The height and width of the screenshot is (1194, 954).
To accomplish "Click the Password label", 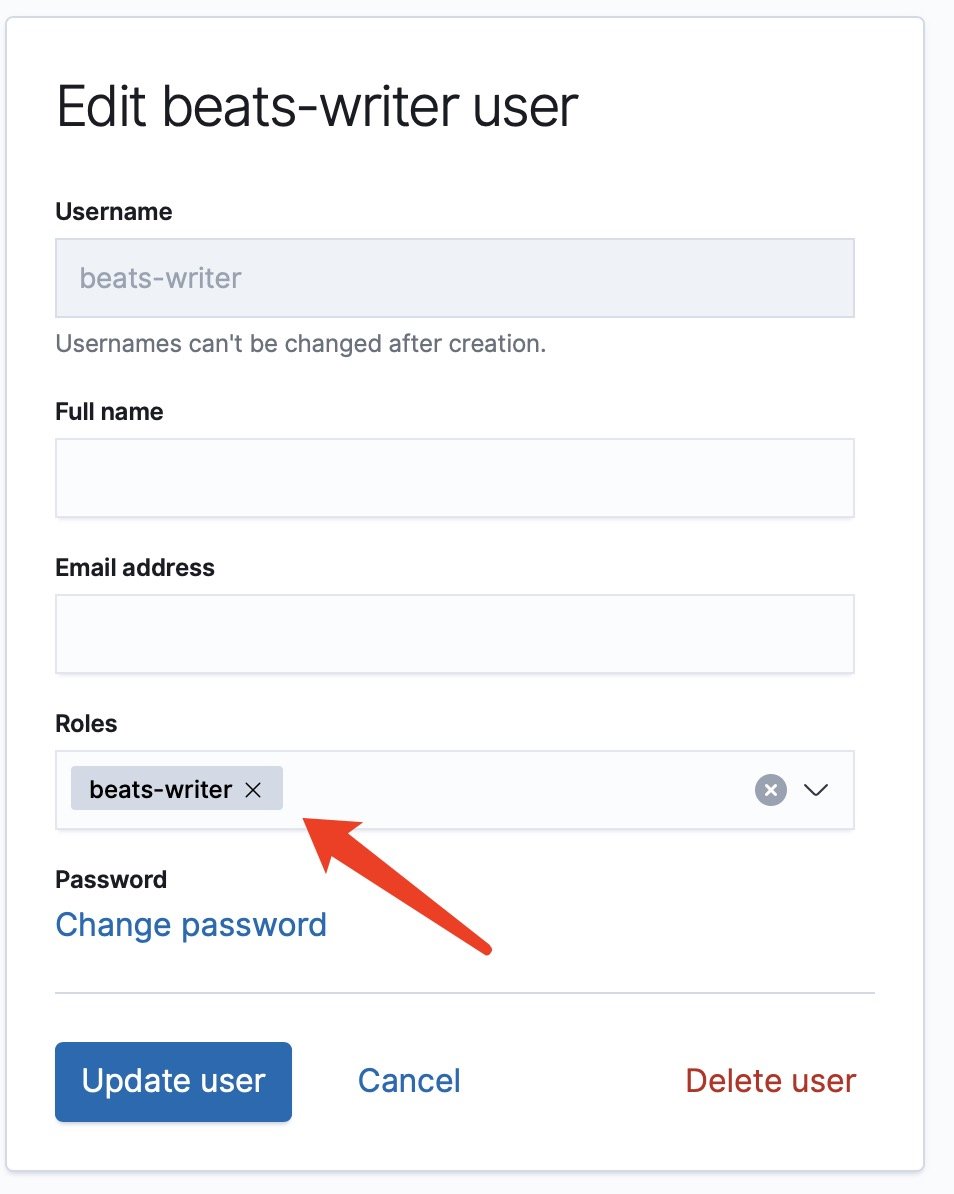I will (x=111, y=880).
